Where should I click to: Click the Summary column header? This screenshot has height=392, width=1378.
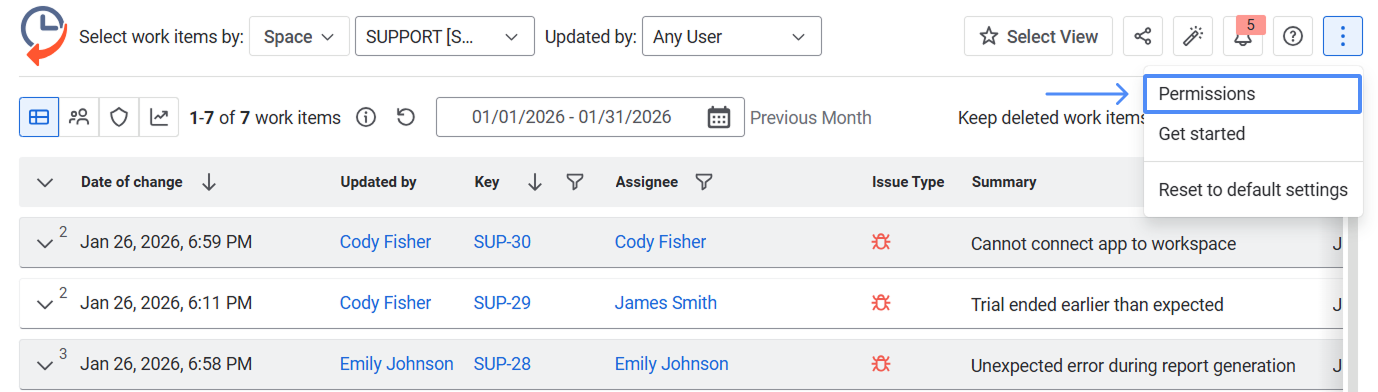(1004, 182)
